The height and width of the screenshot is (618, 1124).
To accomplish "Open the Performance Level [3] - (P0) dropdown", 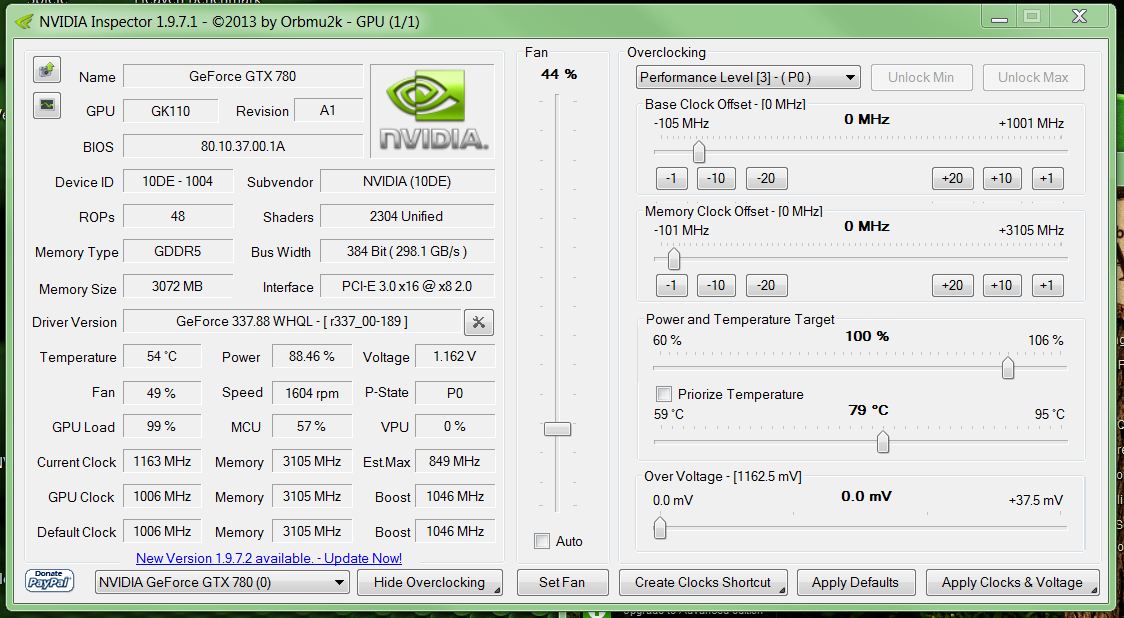I will (x=748, y=77).
